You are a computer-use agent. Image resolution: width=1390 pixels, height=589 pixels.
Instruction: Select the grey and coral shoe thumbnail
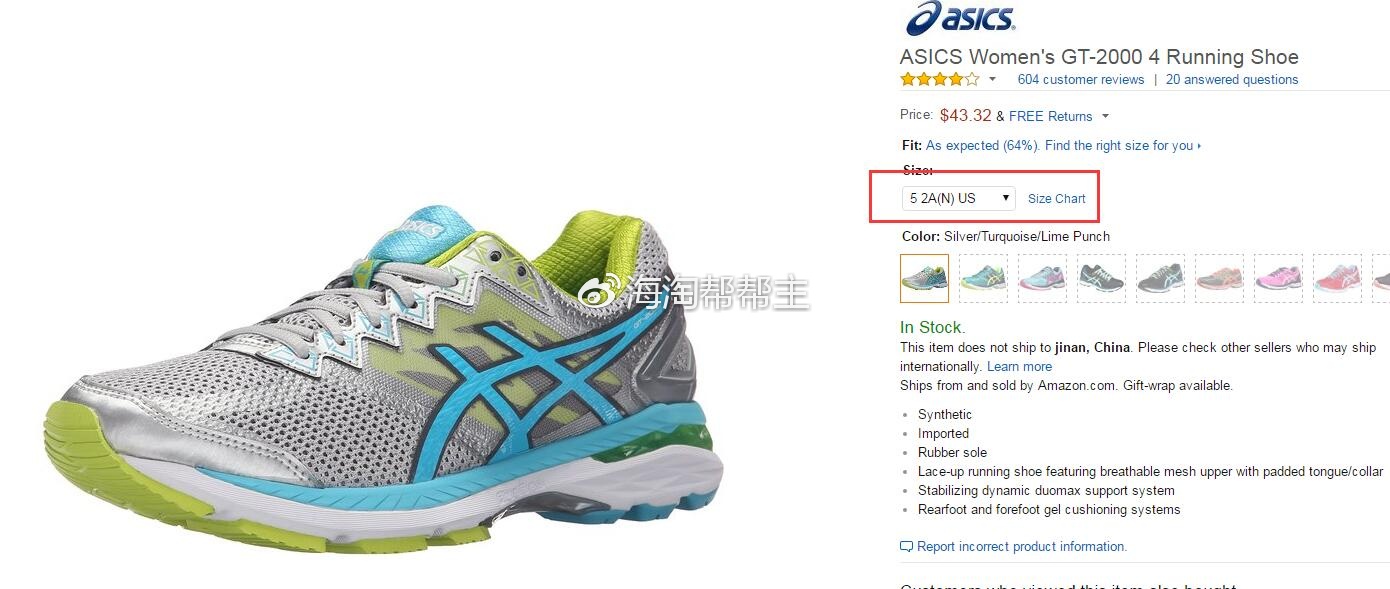(1219, 278)
